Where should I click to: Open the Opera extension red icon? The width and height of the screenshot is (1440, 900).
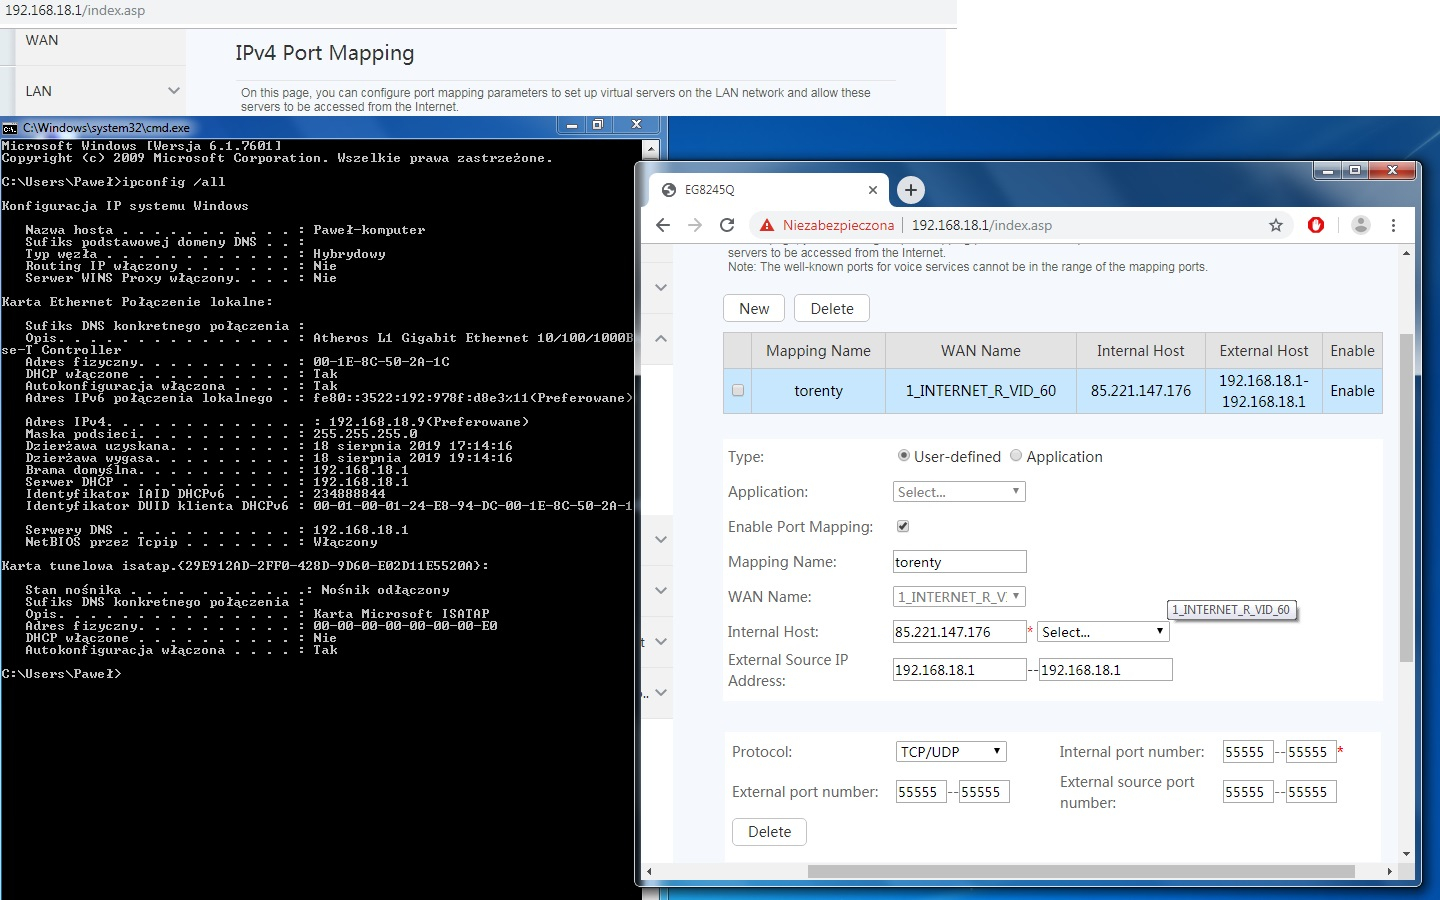tap(1316, 225)
